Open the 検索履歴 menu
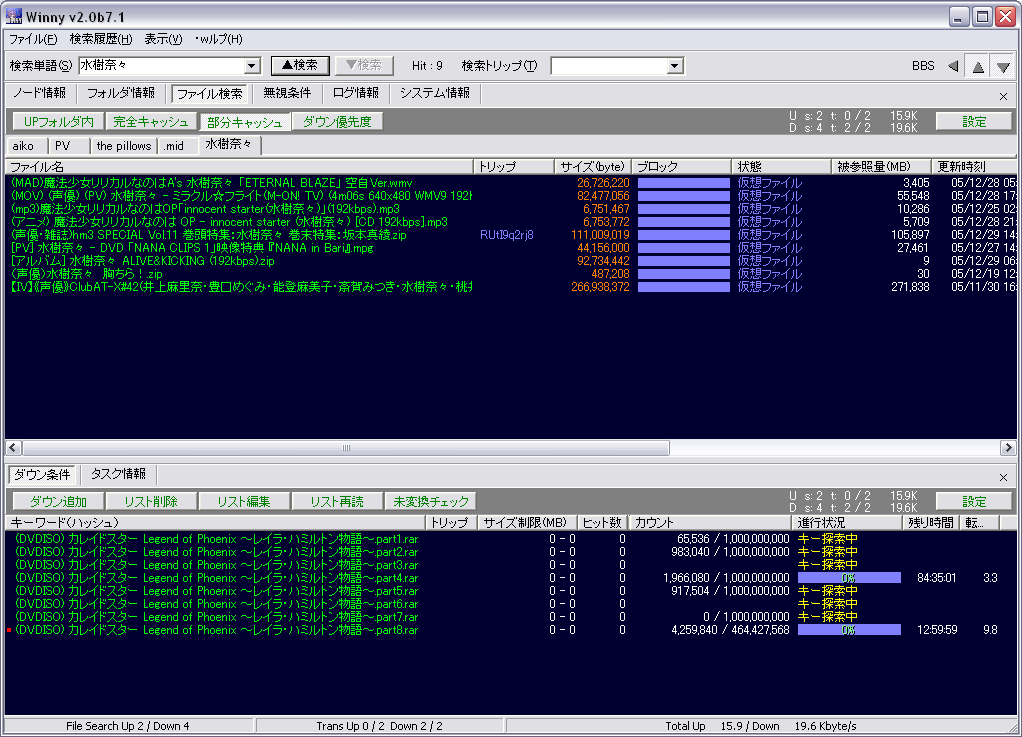The image size is (1022, 737). point(101,39)
